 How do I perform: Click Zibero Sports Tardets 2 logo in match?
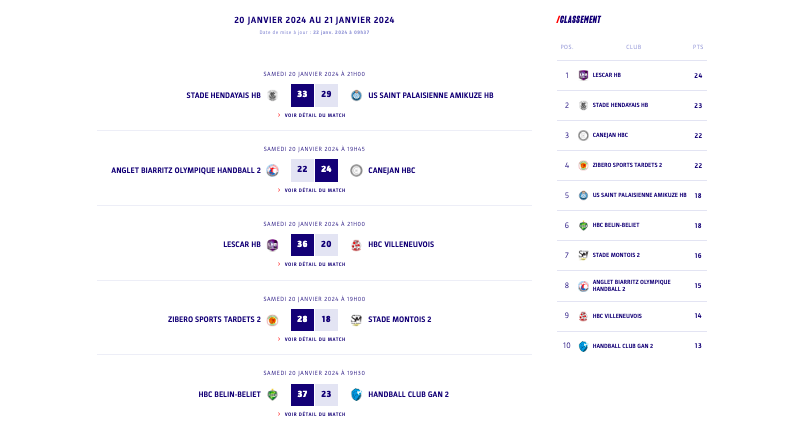point(272,320)
